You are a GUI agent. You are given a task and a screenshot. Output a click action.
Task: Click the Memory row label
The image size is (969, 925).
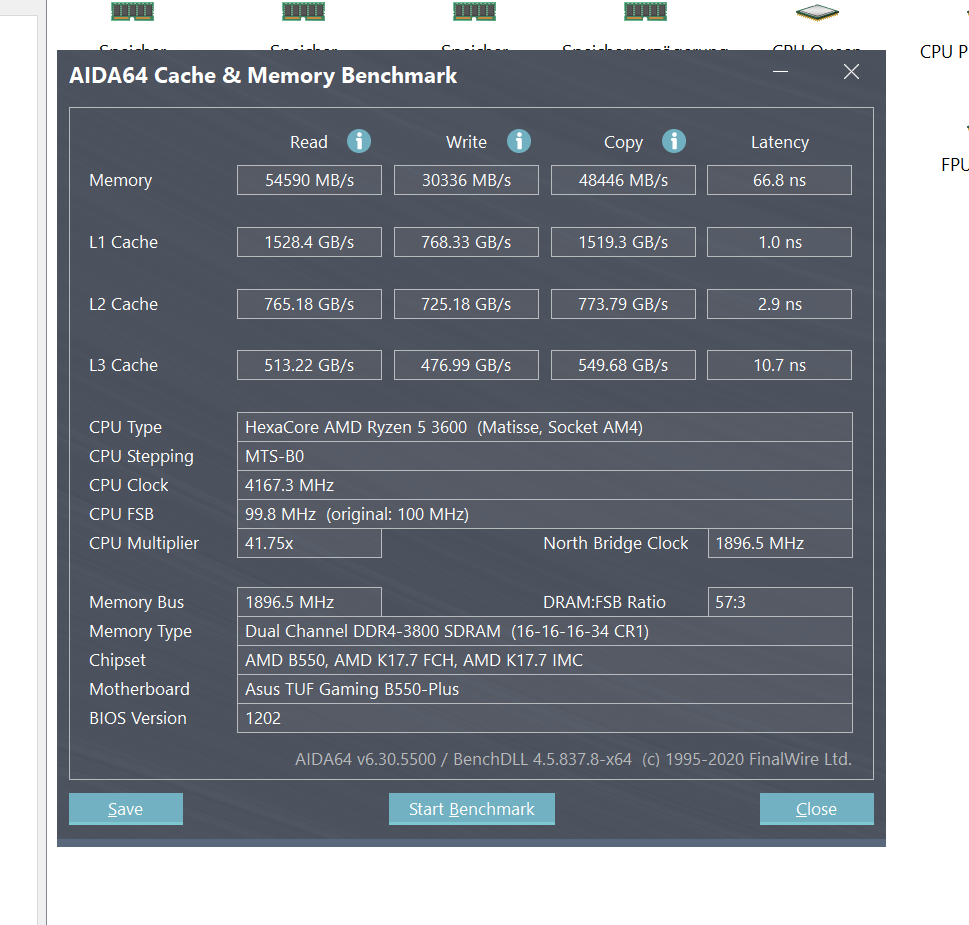click(120, 180)
